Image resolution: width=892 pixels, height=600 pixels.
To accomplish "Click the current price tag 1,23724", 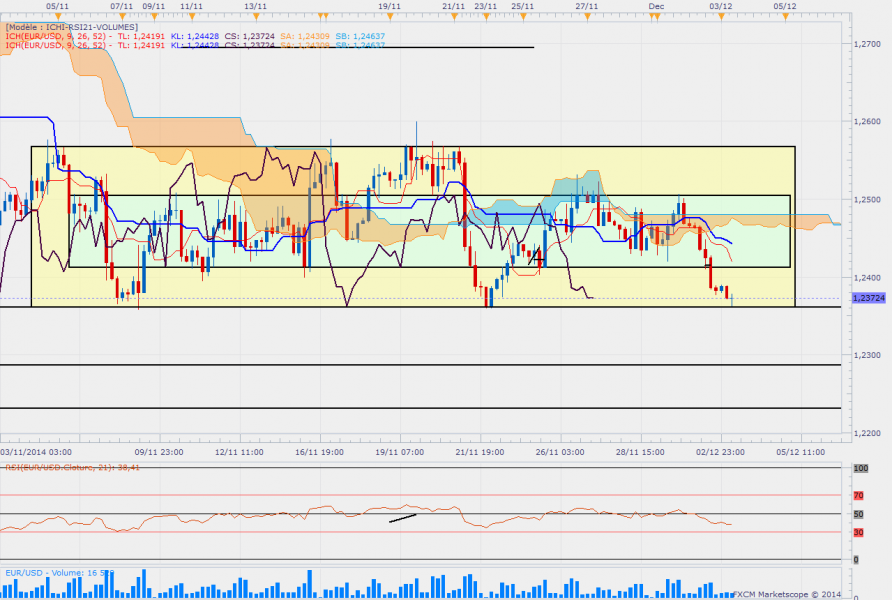I will (x=869, y=298).
